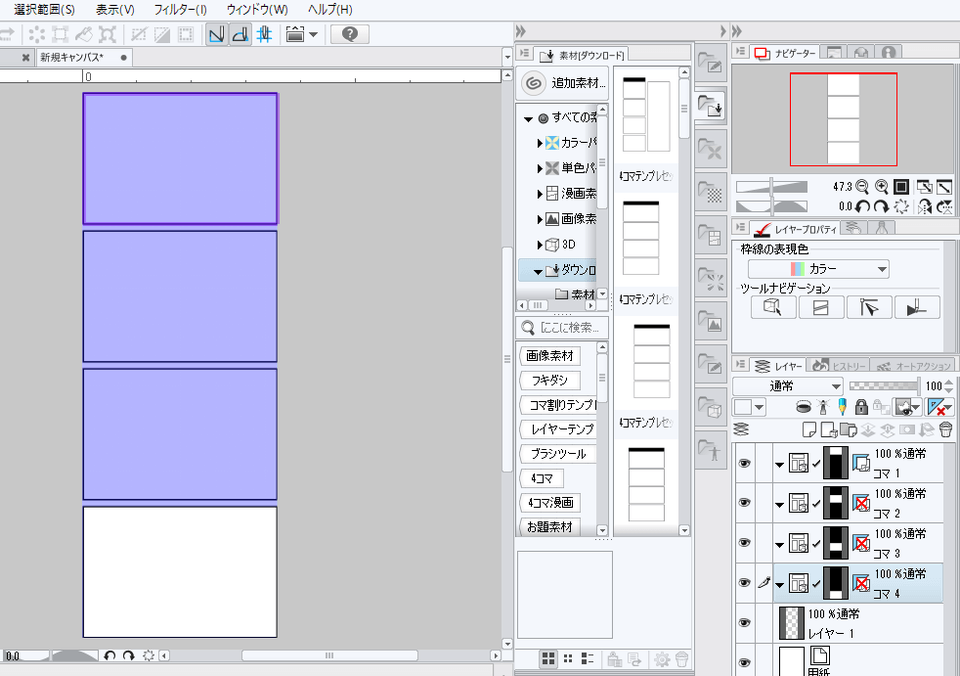Rotate canvas left in Navigator panel
Image resolution: width=960 pixels, height=676 pixels.
click(862, 206)
